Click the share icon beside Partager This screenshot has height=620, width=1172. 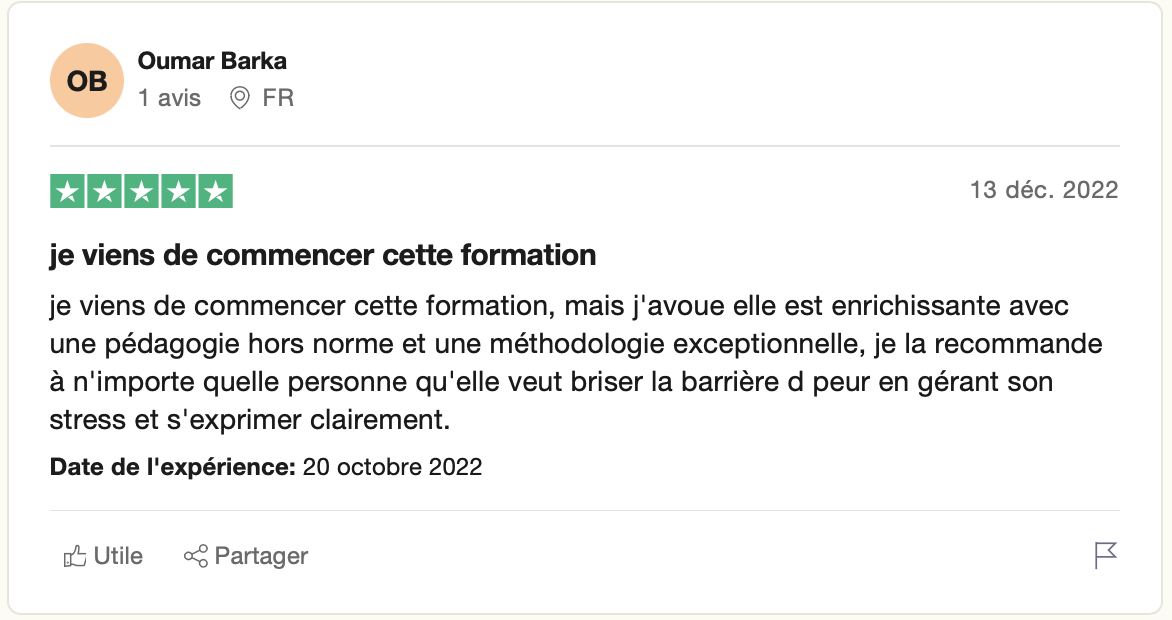[196, 556]
